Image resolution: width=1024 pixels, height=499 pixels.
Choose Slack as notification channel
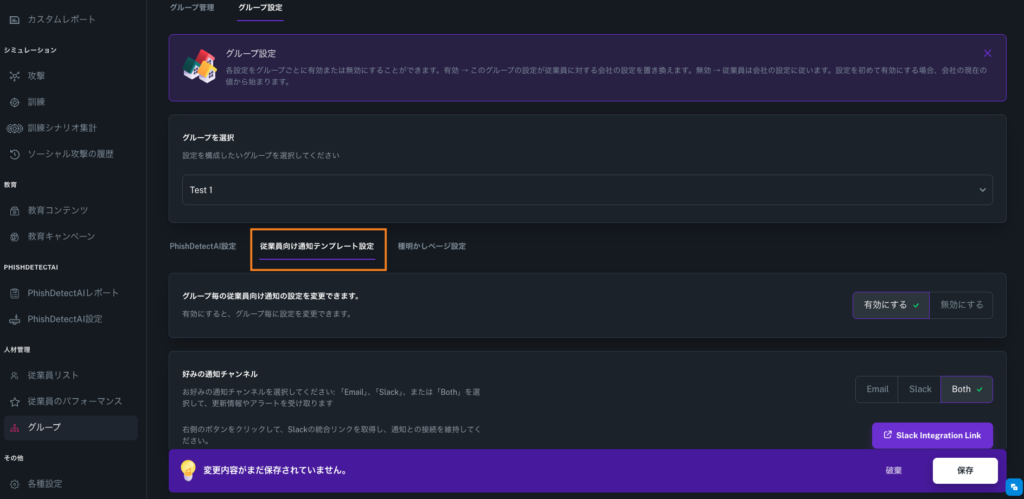point(919,389)
